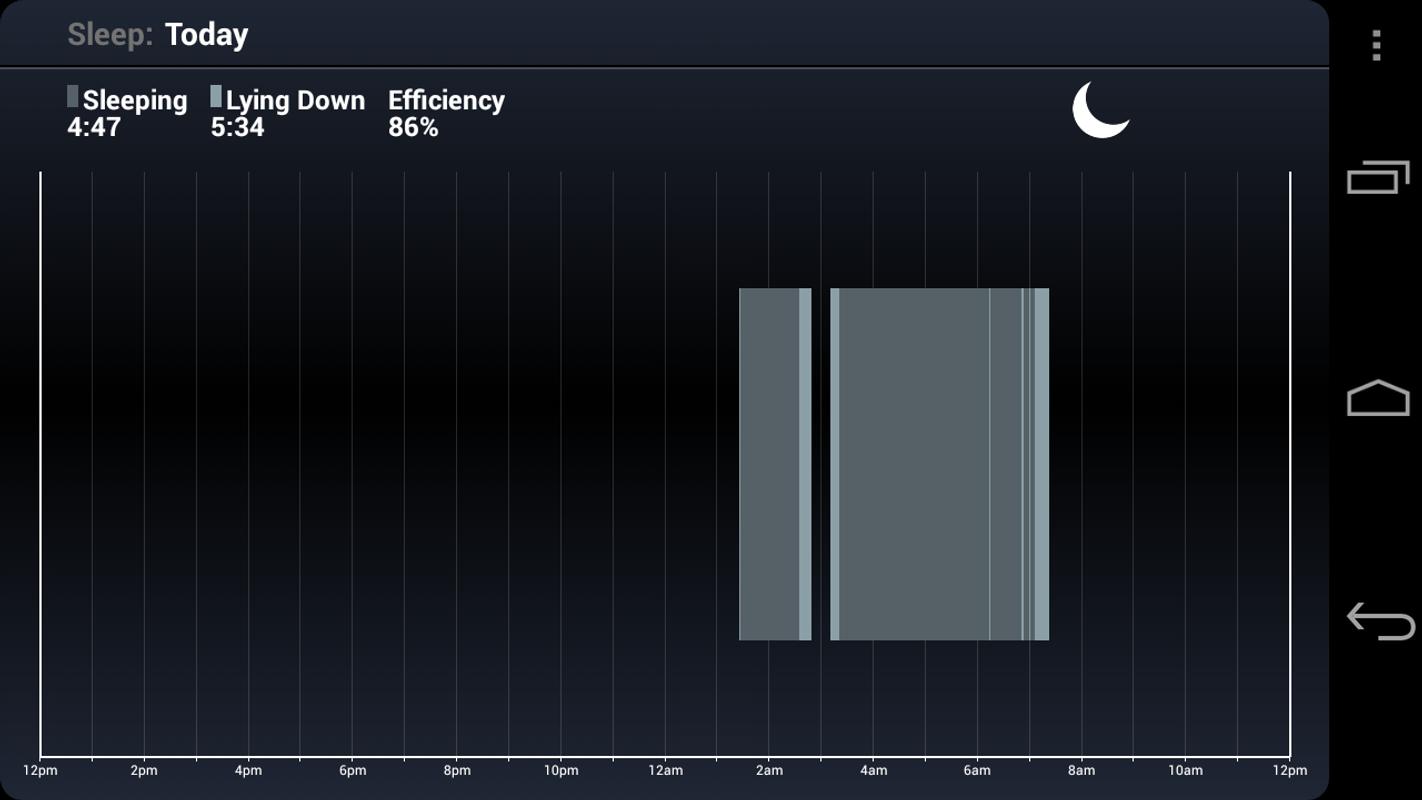Tap the lying-down stripe at the chart's right end
The width and height of the screenshot is (1422, 800).
point(1041,464)
